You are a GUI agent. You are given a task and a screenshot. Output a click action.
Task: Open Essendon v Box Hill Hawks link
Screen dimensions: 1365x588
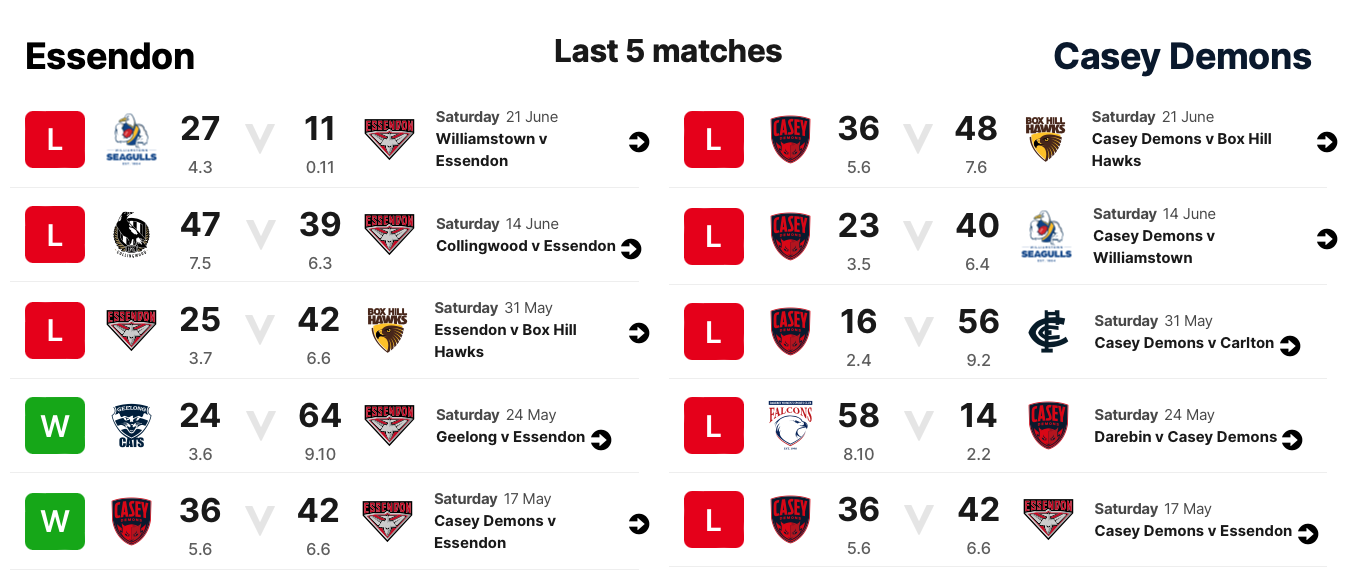pos(505,340)
